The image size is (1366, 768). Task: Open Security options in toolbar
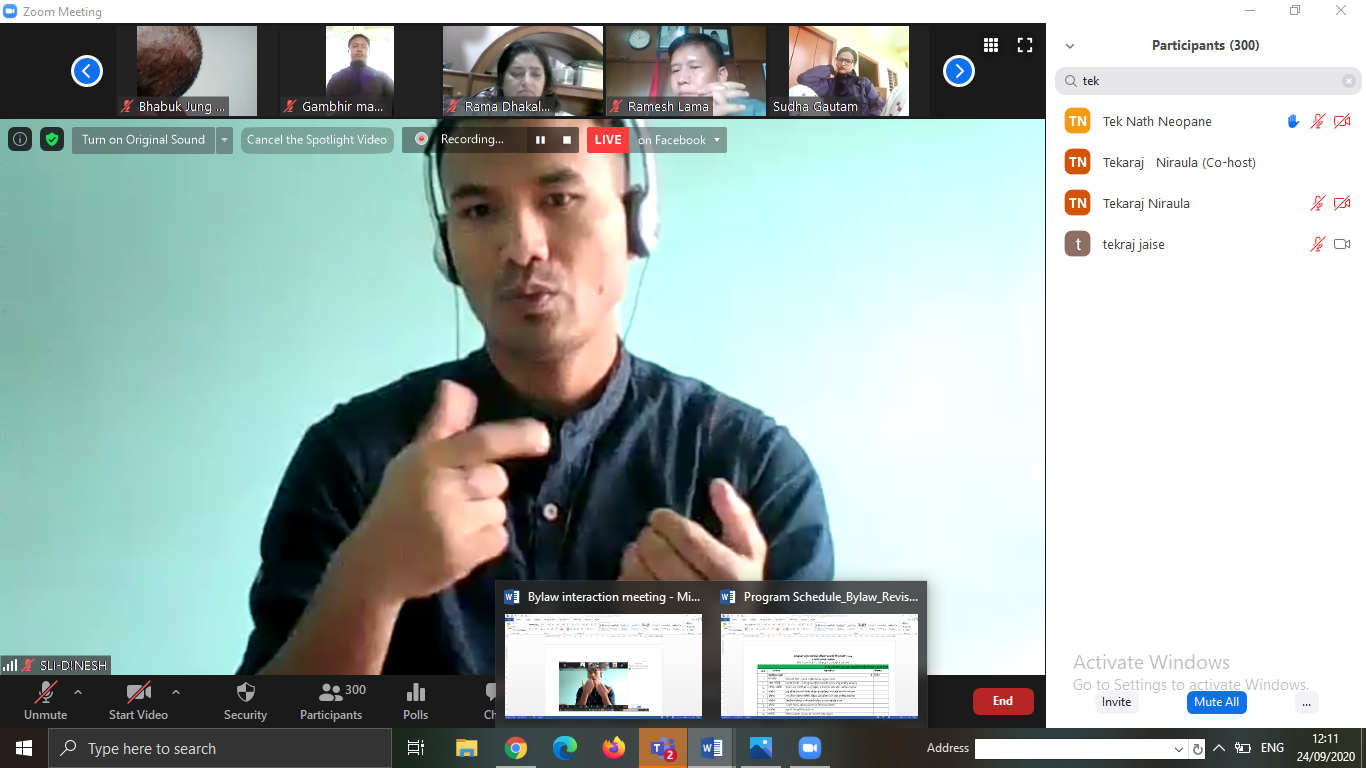click(245, 701)
